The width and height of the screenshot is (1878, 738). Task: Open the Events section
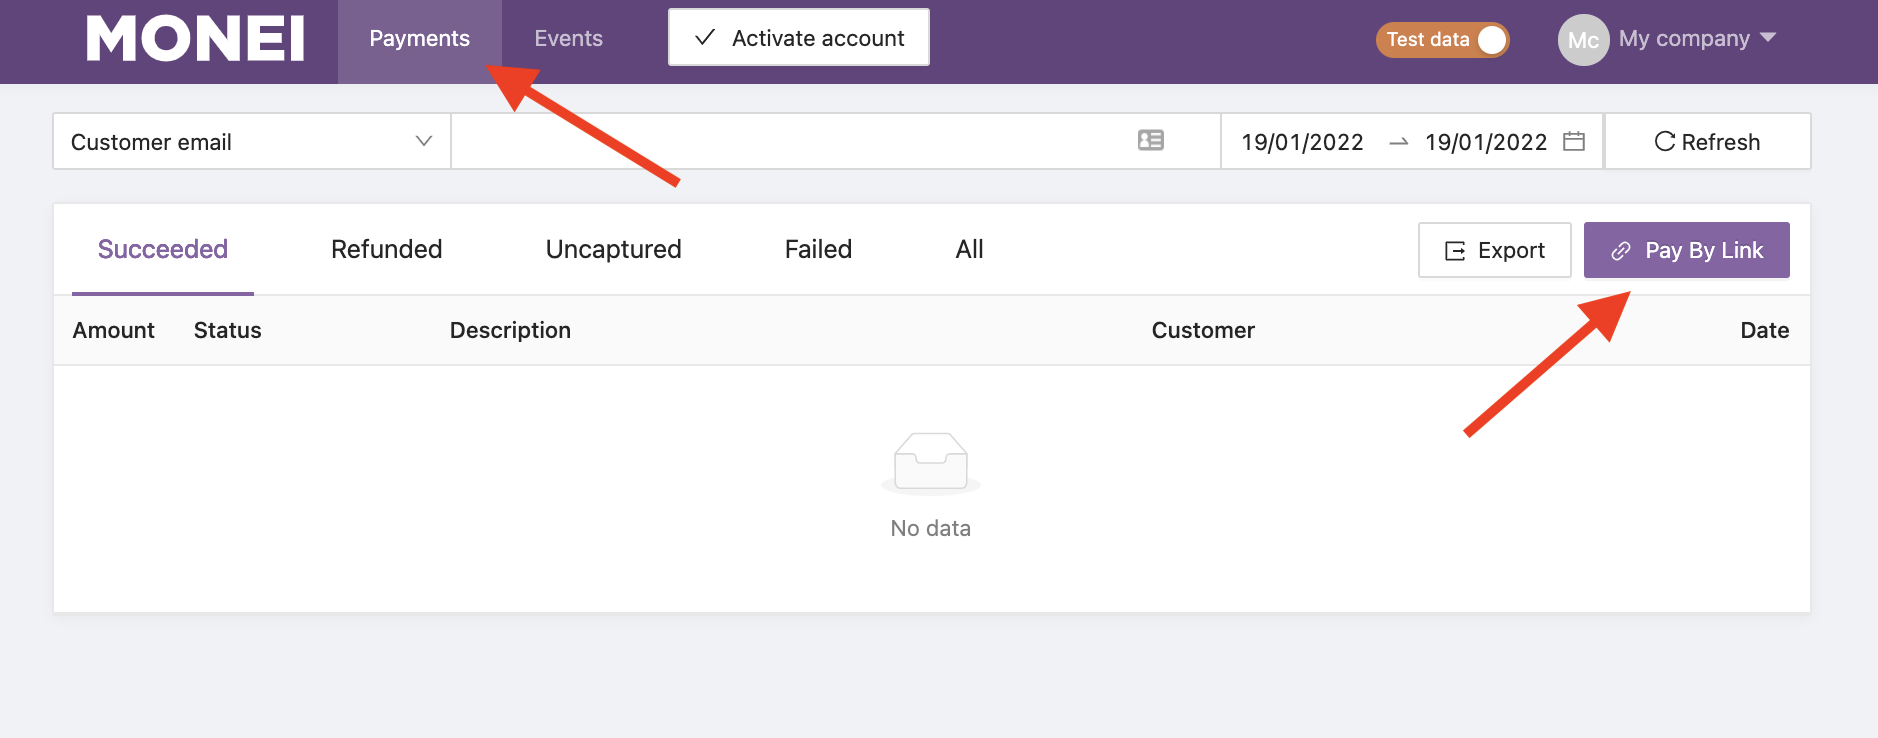(568, 39)
